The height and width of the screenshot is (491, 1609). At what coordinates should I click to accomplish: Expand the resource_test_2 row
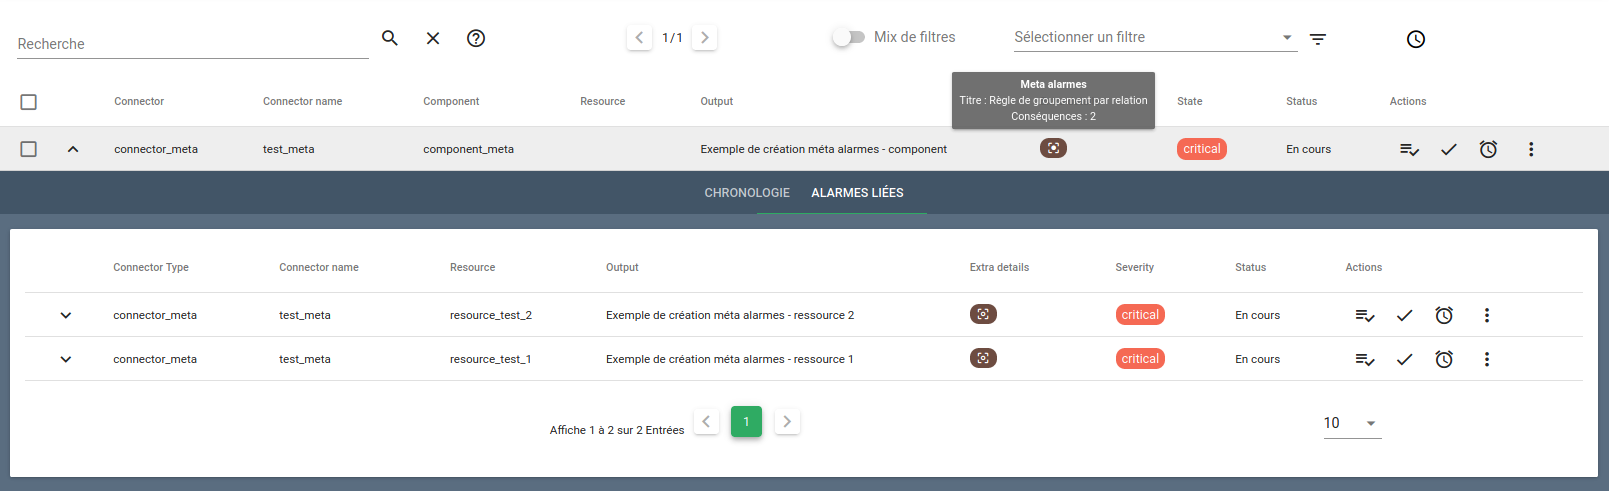66,315
